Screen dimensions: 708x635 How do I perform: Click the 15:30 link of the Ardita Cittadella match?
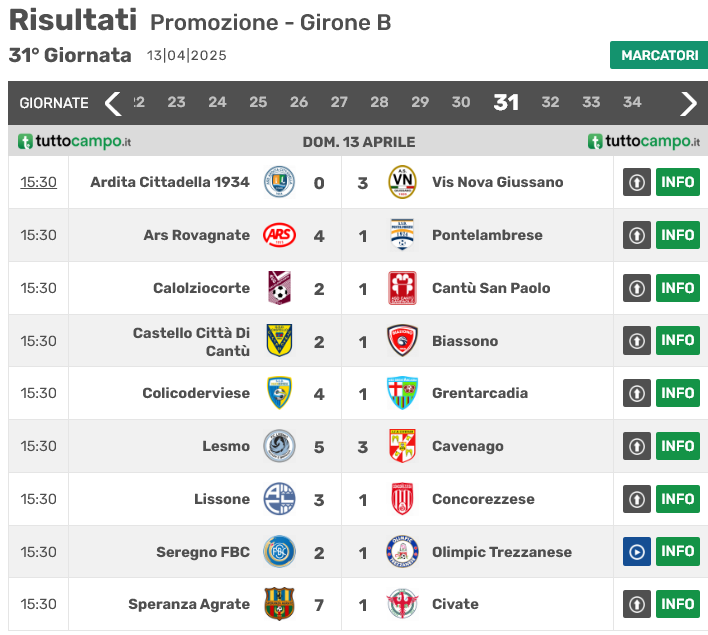[39, 182]
